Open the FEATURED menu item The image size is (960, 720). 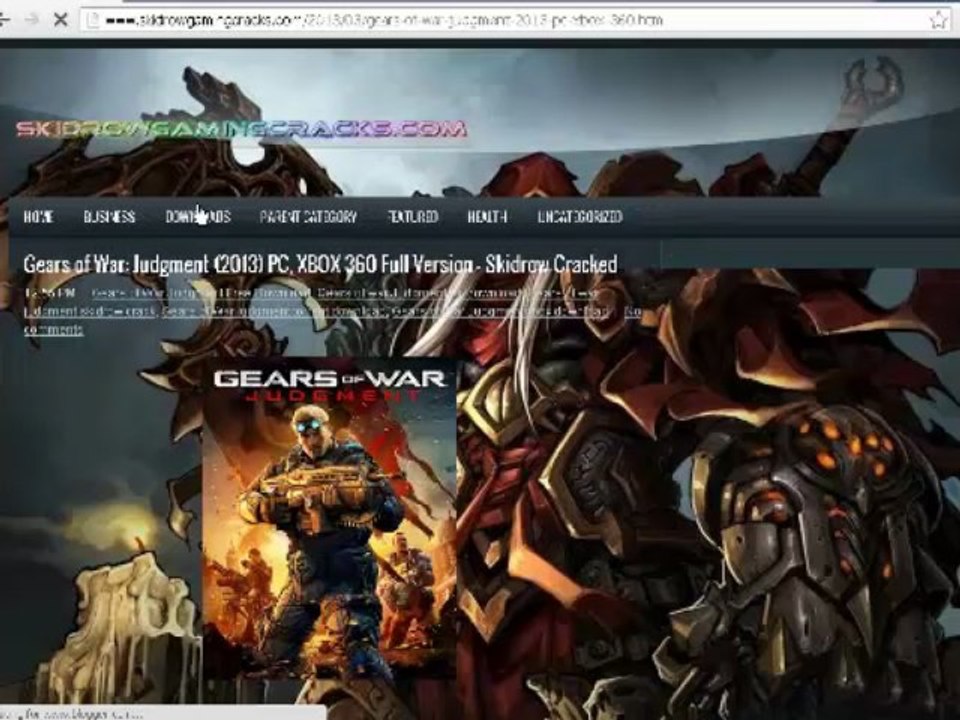413,216
